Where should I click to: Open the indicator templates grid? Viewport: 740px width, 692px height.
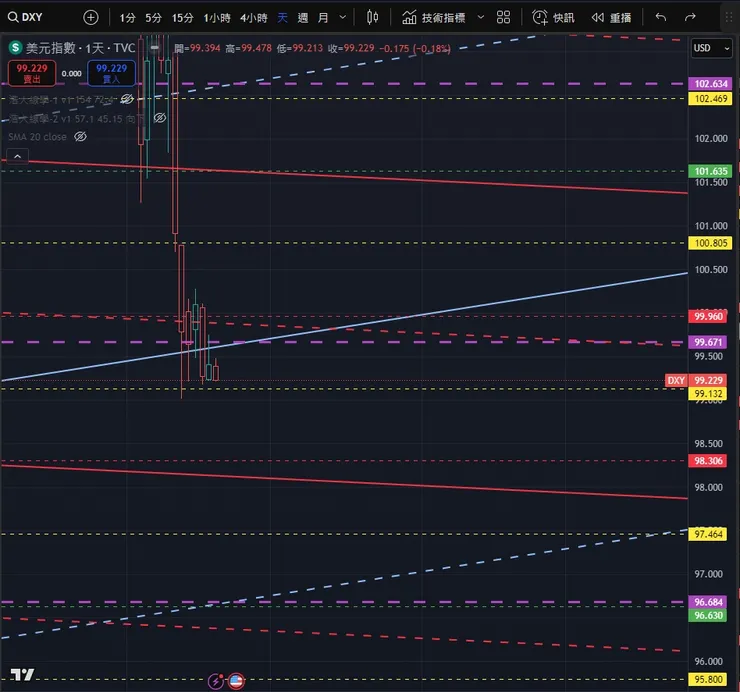coord(504,17)
